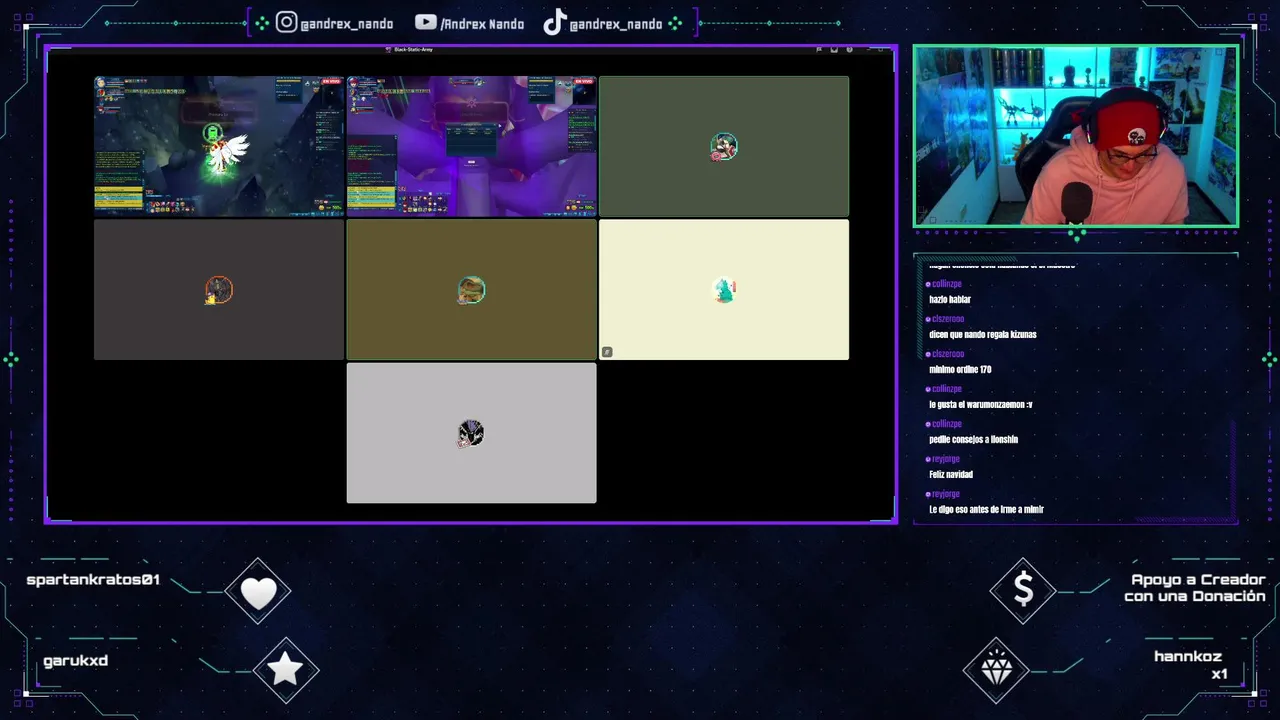Click the white heart follower icon
Image resolution: width=1280 pixels, height=720 pixels.
(x=258, y=592)
